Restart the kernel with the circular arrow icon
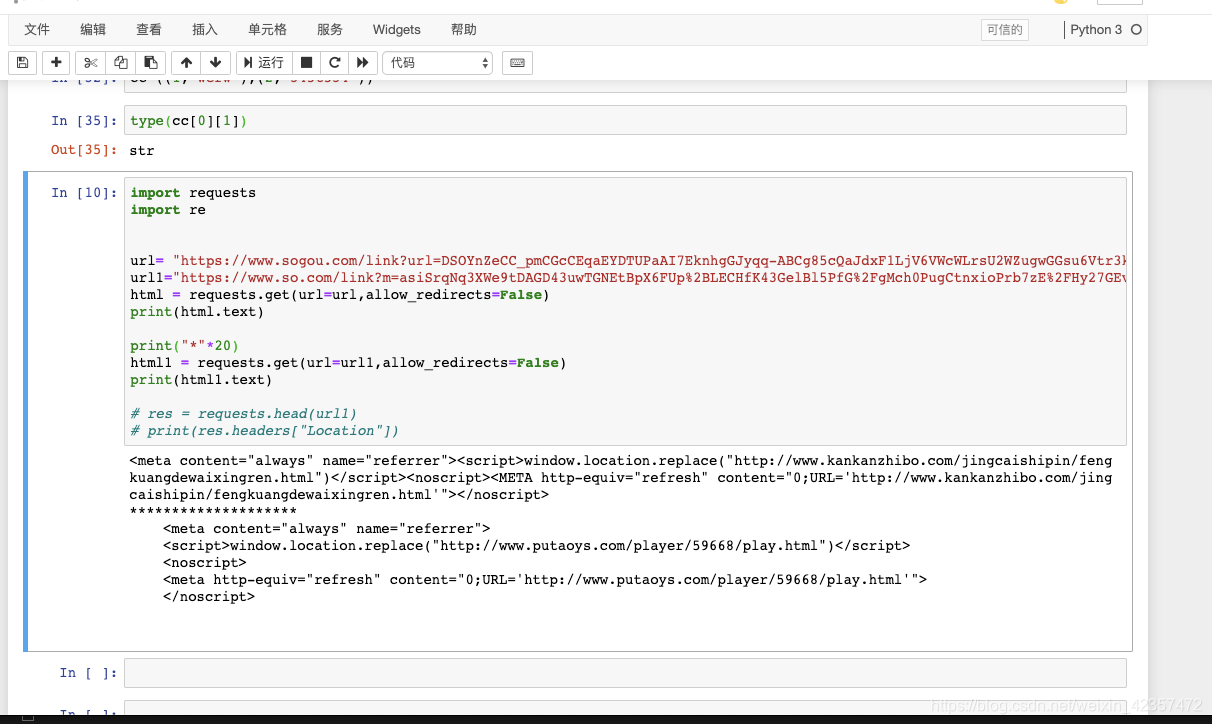 coord(335,62)
